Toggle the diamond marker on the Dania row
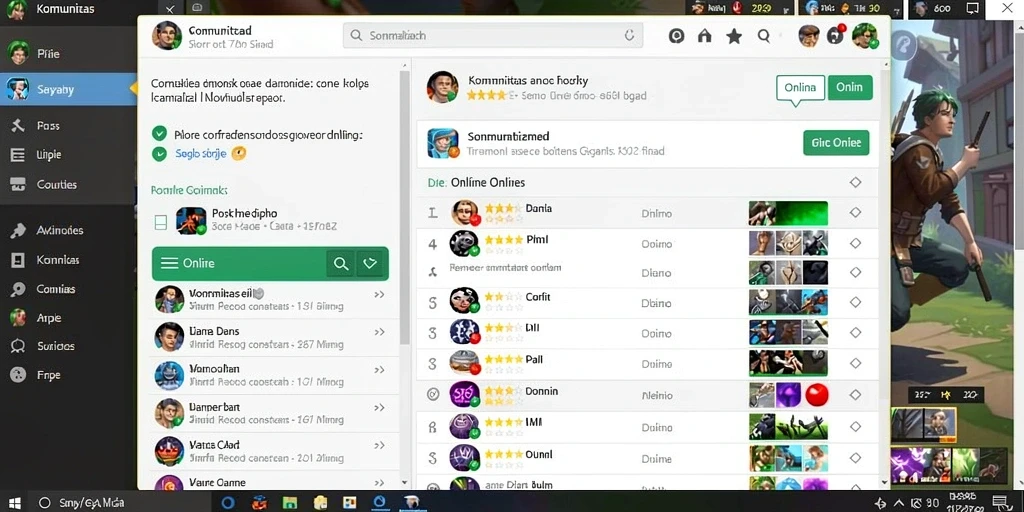Viewport: 1024px width, 512px height. (x=856, y=213)
